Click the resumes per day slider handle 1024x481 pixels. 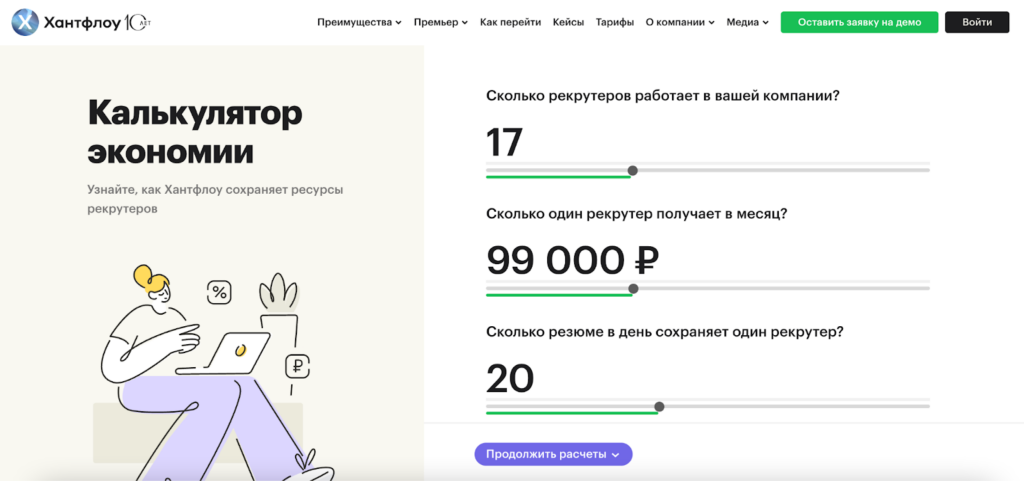658,406
